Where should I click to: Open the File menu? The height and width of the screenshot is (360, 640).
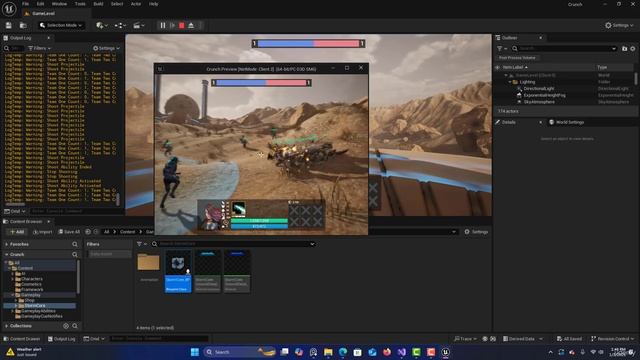coord(25,4)
